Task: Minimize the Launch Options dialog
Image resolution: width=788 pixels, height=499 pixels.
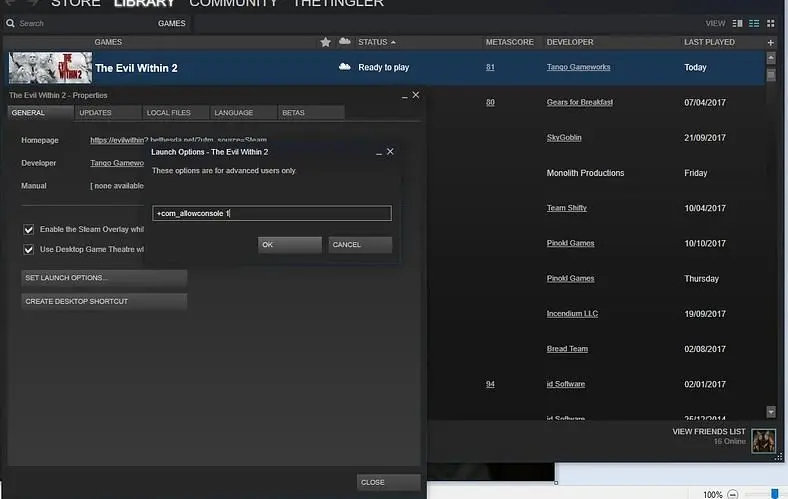Action: [379, 153]
